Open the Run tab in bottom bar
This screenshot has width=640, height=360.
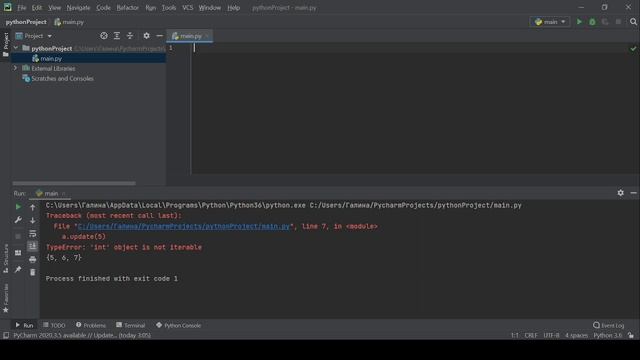point(24,325)
